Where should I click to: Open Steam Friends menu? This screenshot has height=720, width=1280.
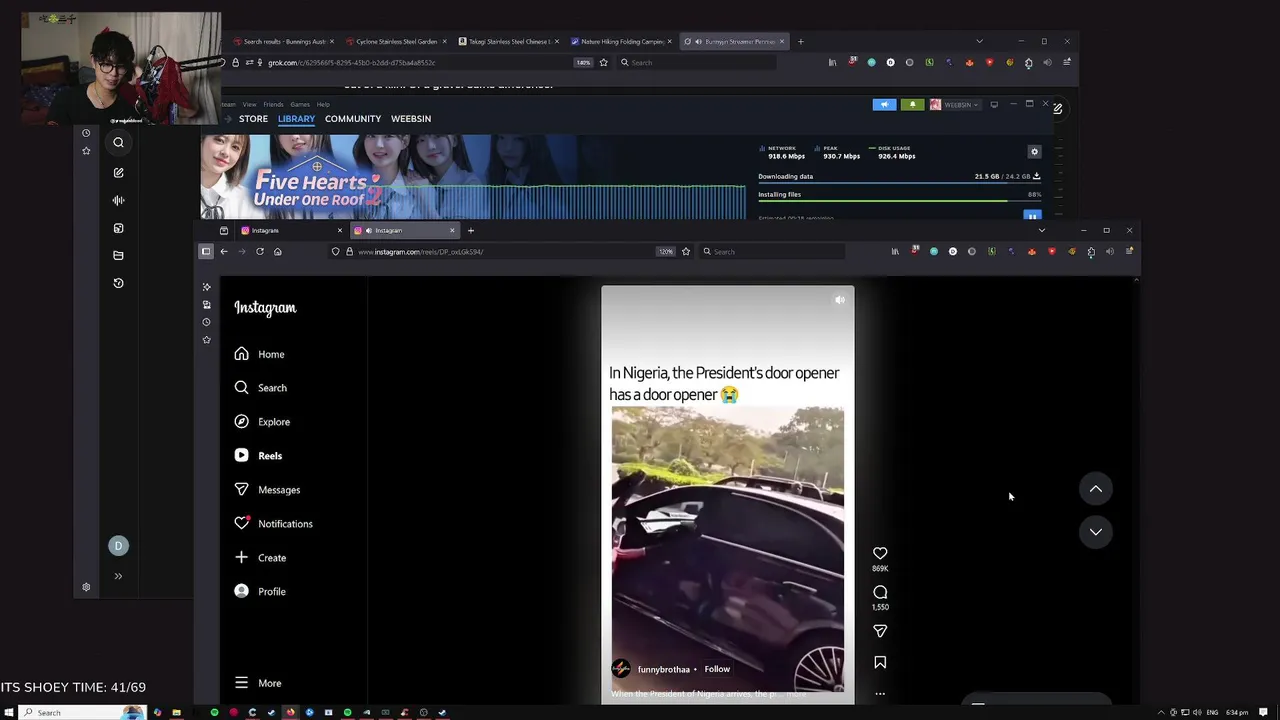click(x=273, y=104)
